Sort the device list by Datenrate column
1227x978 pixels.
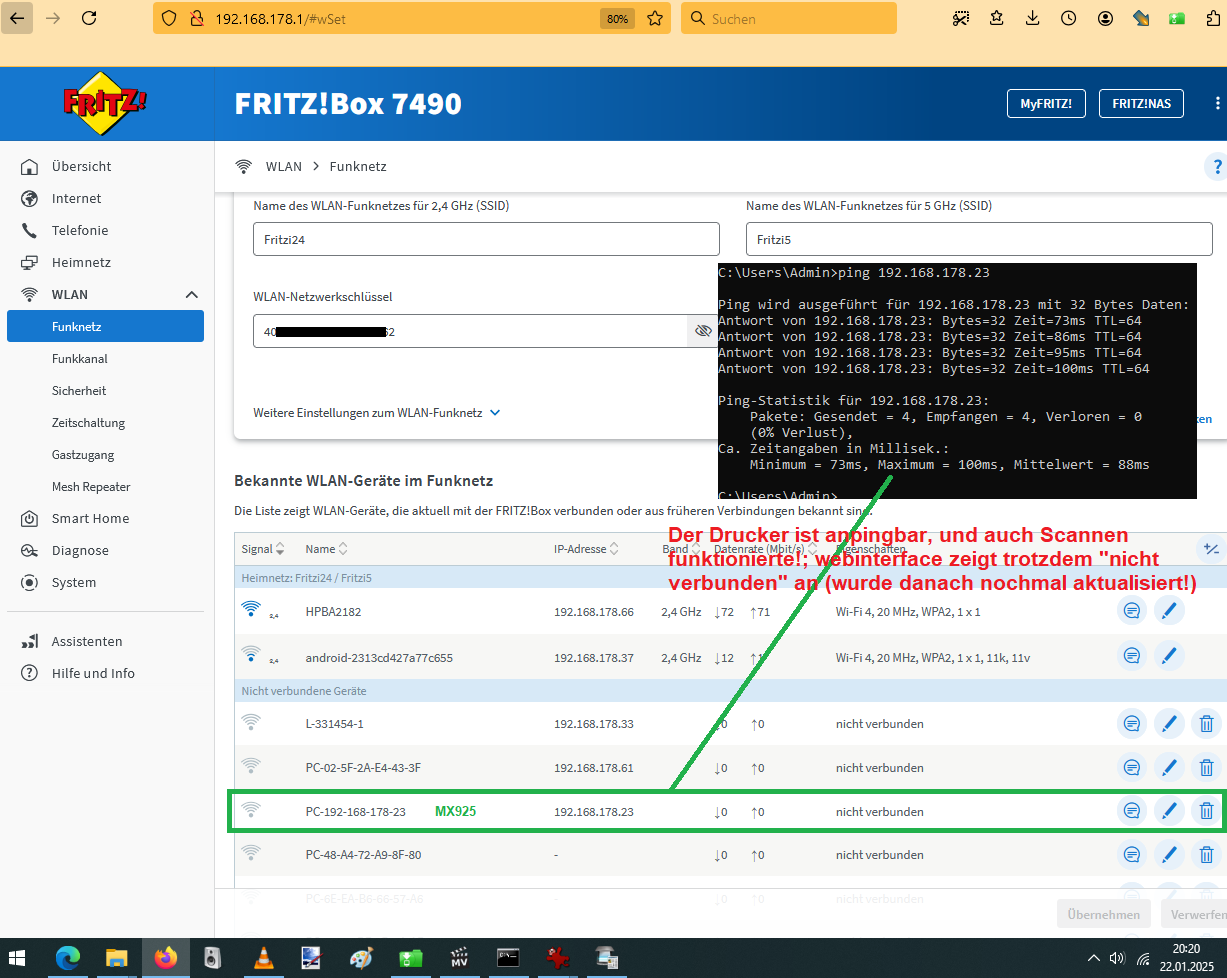click(766, 549)
